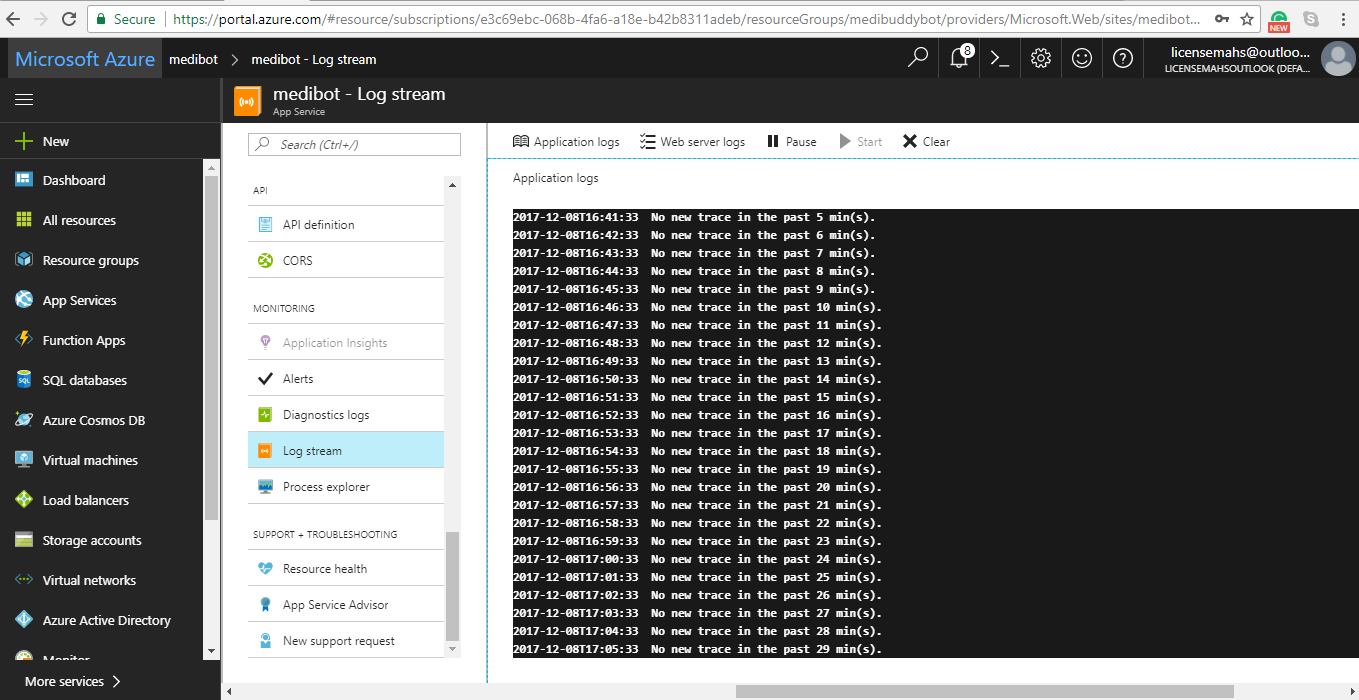Screen dimensions: 1359x700
Task: Launch Cloud Shell from the top bar
Action: [x=999, y=58]
